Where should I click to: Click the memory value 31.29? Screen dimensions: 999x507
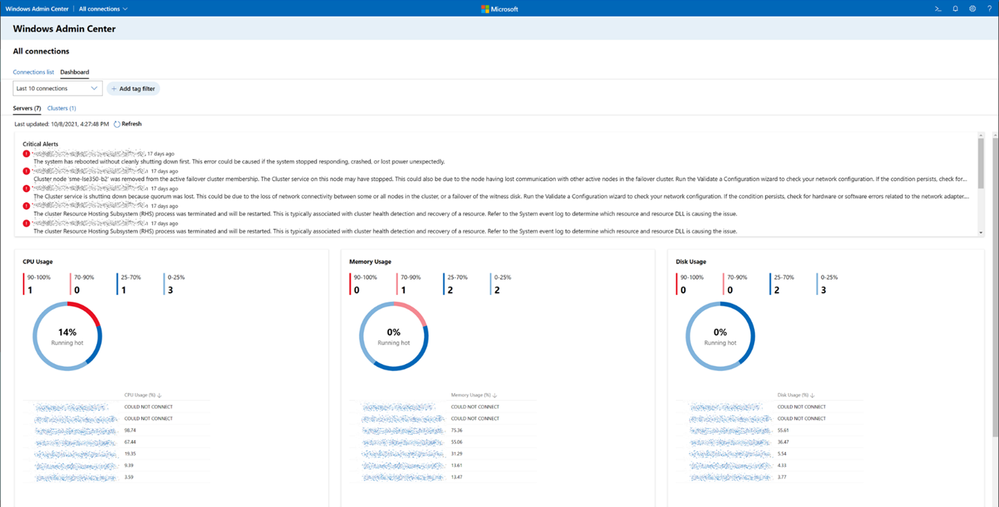[x=457, y=454]
